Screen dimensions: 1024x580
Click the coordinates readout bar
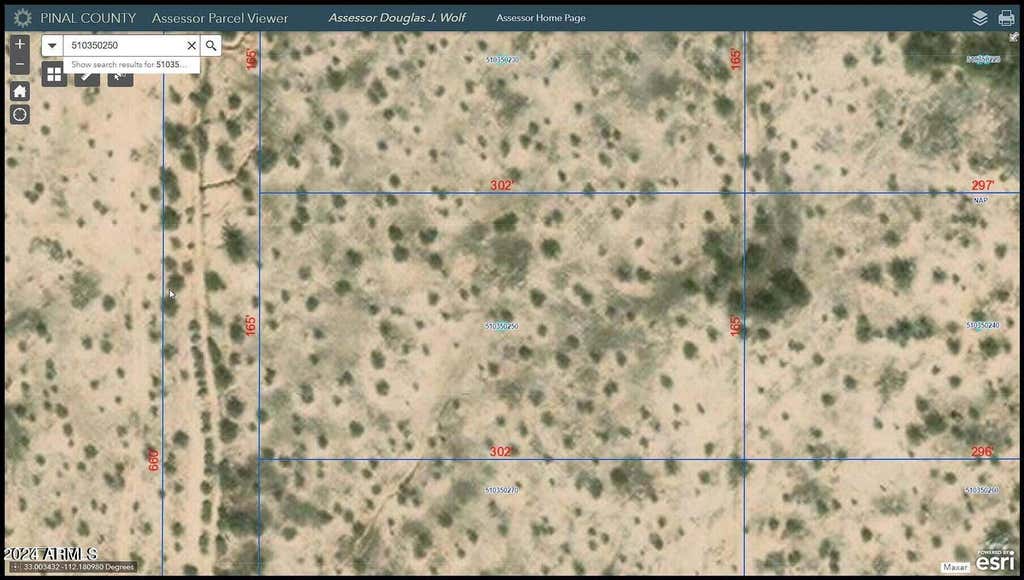click(73, 567)
